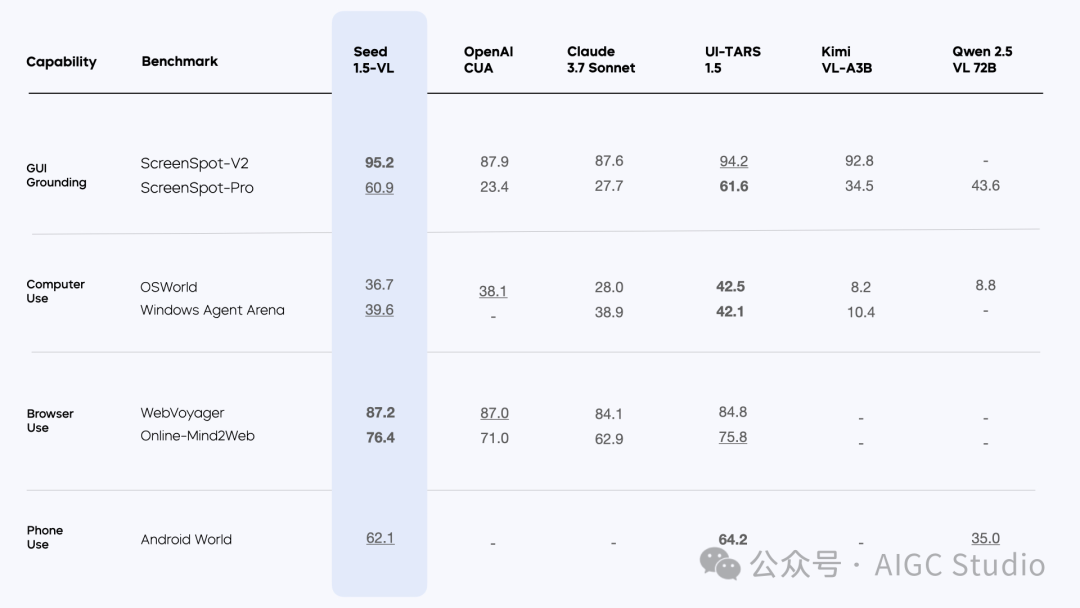The width and height of the screenshot is (1080, 608).
Task: Click the Online-Mind2Web benchmark label
Action: pos(198,436)
